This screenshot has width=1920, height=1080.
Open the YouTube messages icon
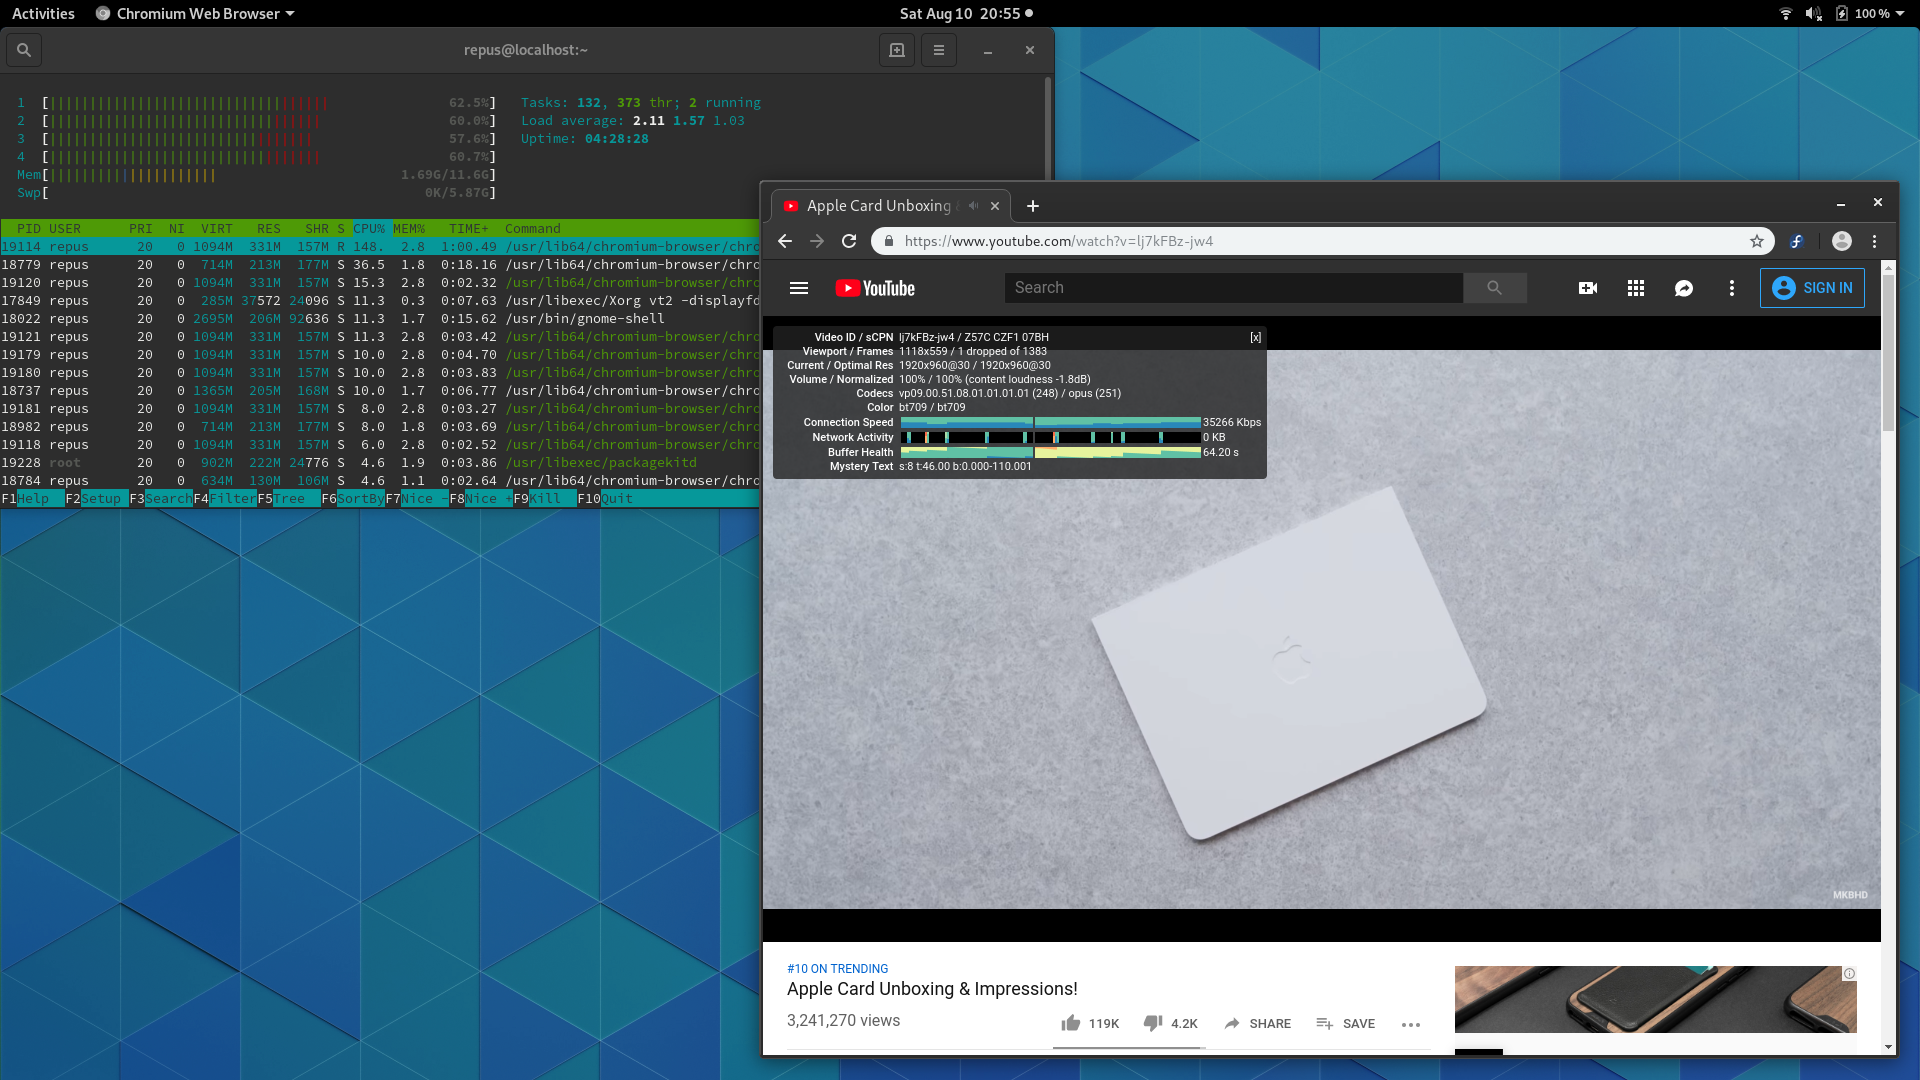1684,288
